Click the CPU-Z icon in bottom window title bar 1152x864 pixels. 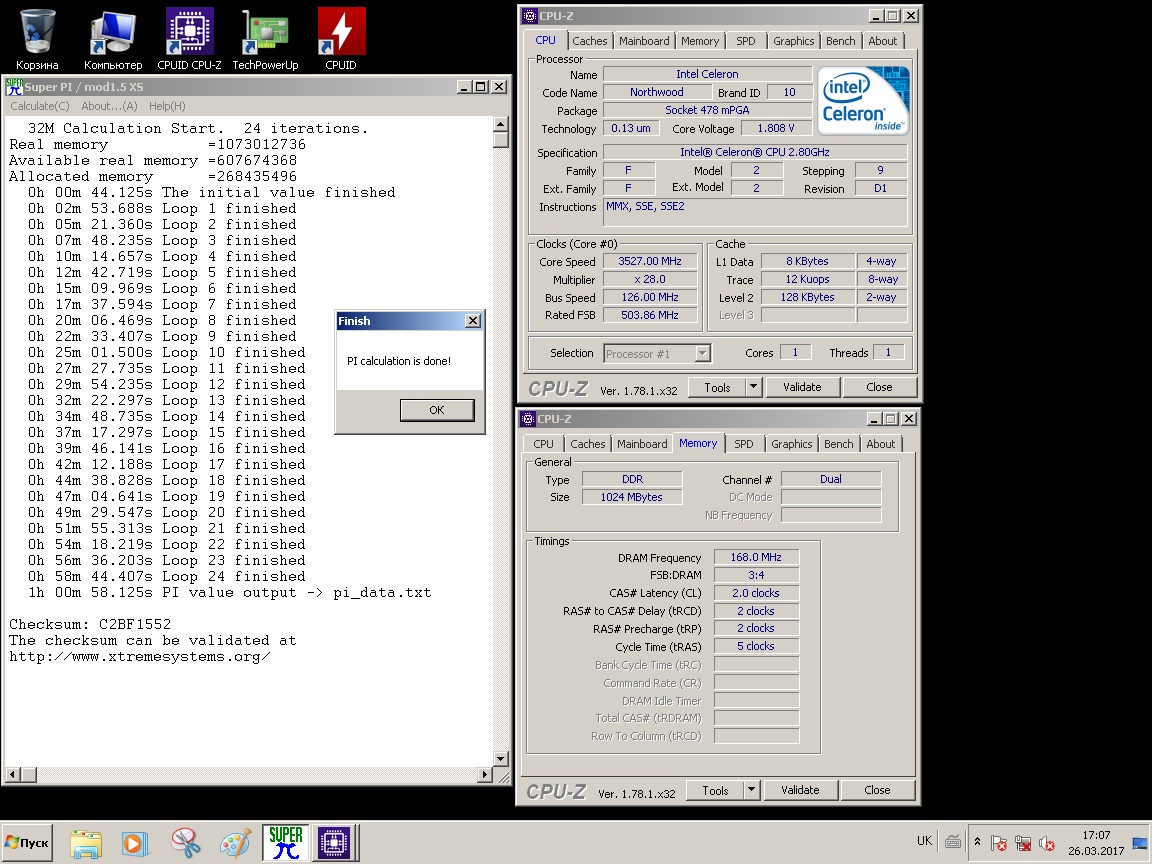click(x=528, y=419)
